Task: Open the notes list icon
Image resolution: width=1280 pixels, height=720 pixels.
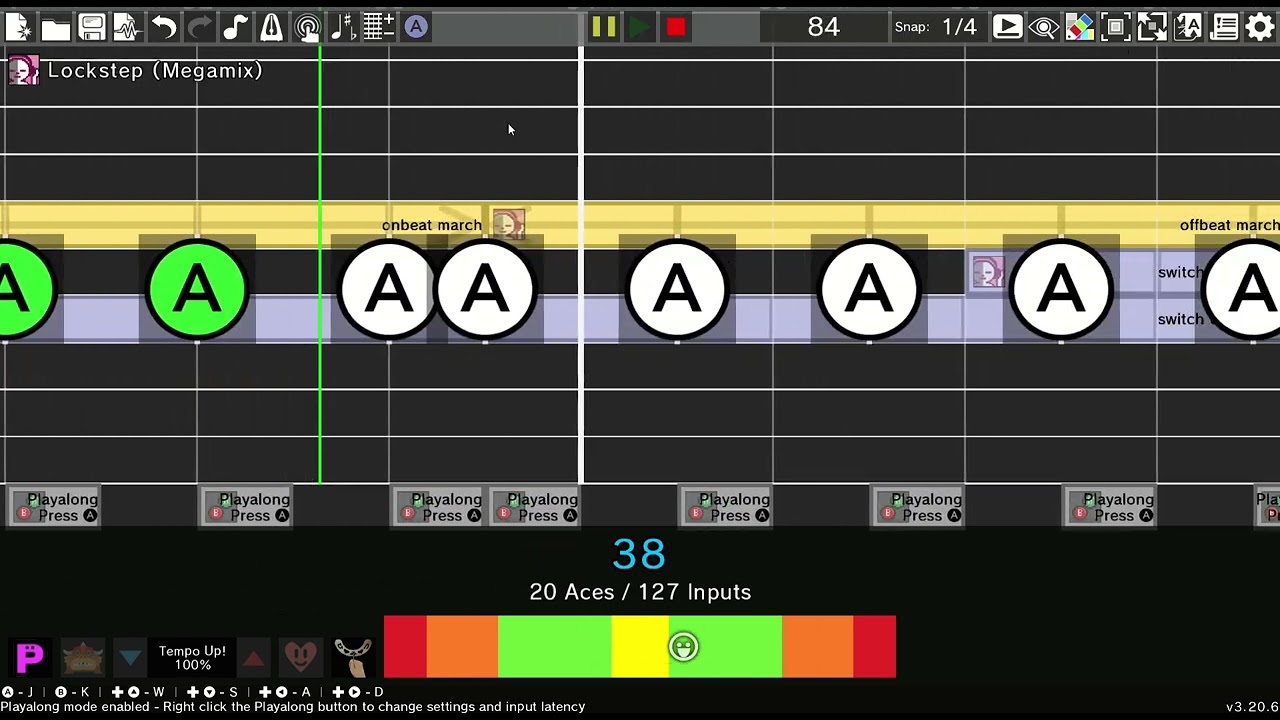Action: pos(1223,27)
